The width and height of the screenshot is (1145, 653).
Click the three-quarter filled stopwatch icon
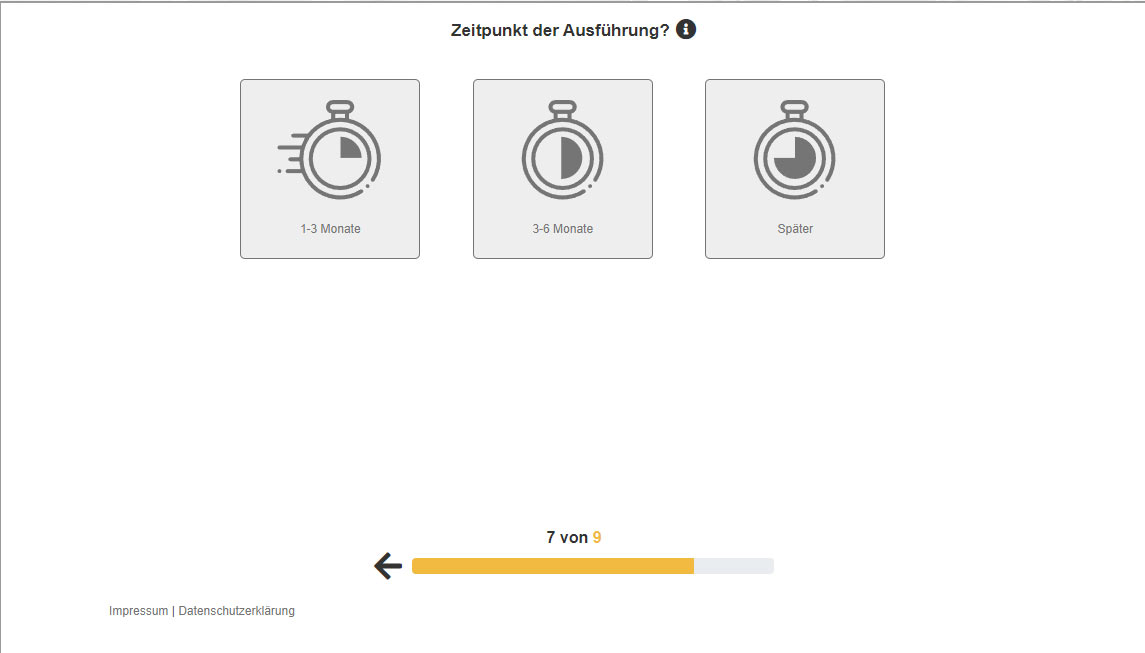coord(794,150)
